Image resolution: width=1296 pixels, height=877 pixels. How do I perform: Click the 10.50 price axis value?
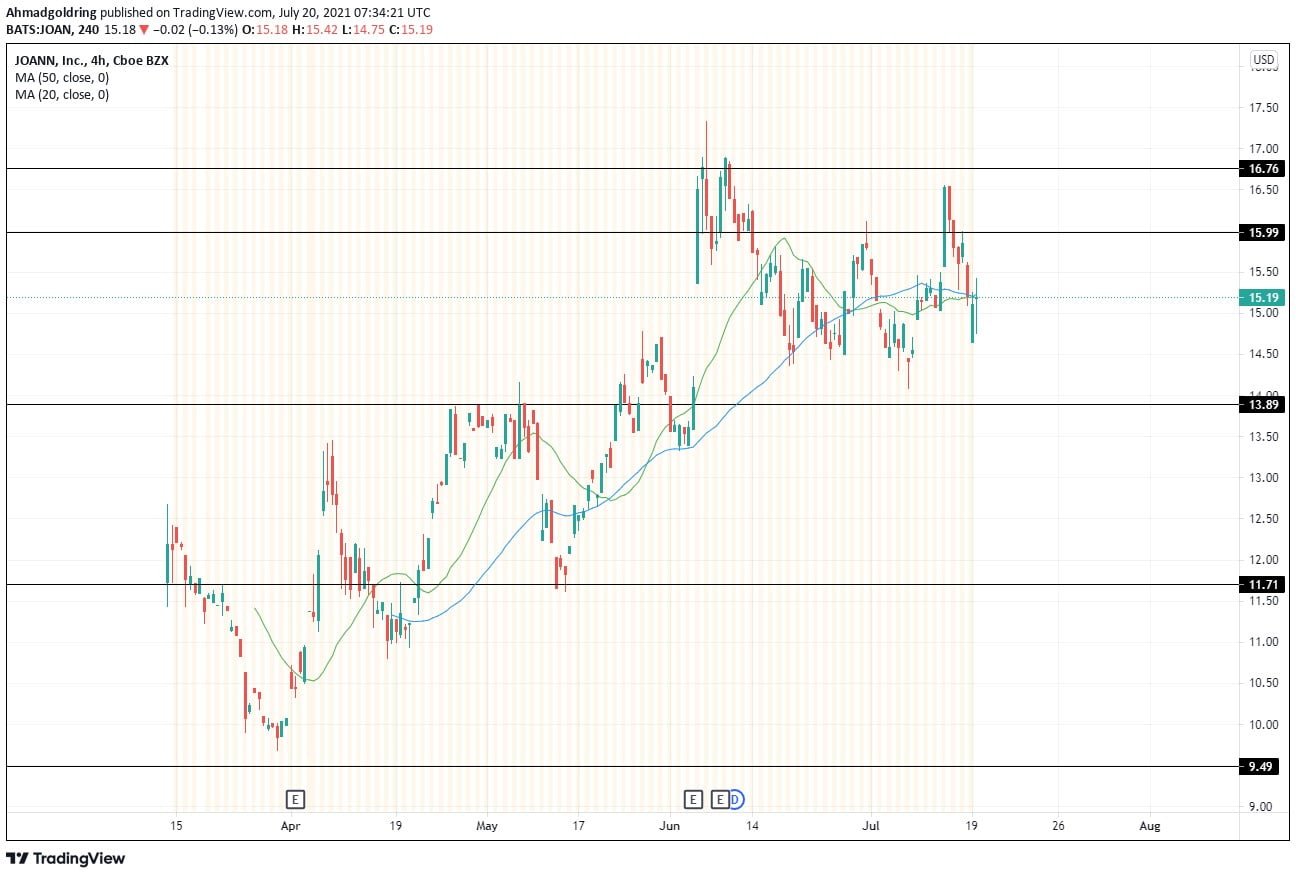coord(1263,683)
